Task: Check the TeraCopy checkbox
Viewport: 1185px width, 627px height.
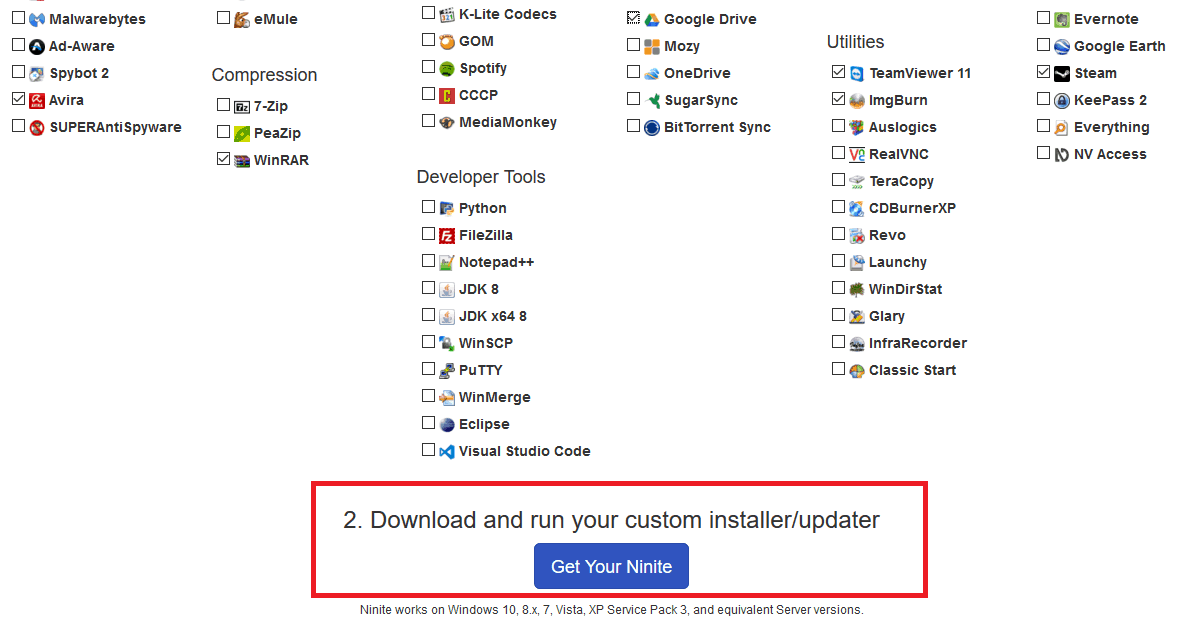Action: (838, 180)
